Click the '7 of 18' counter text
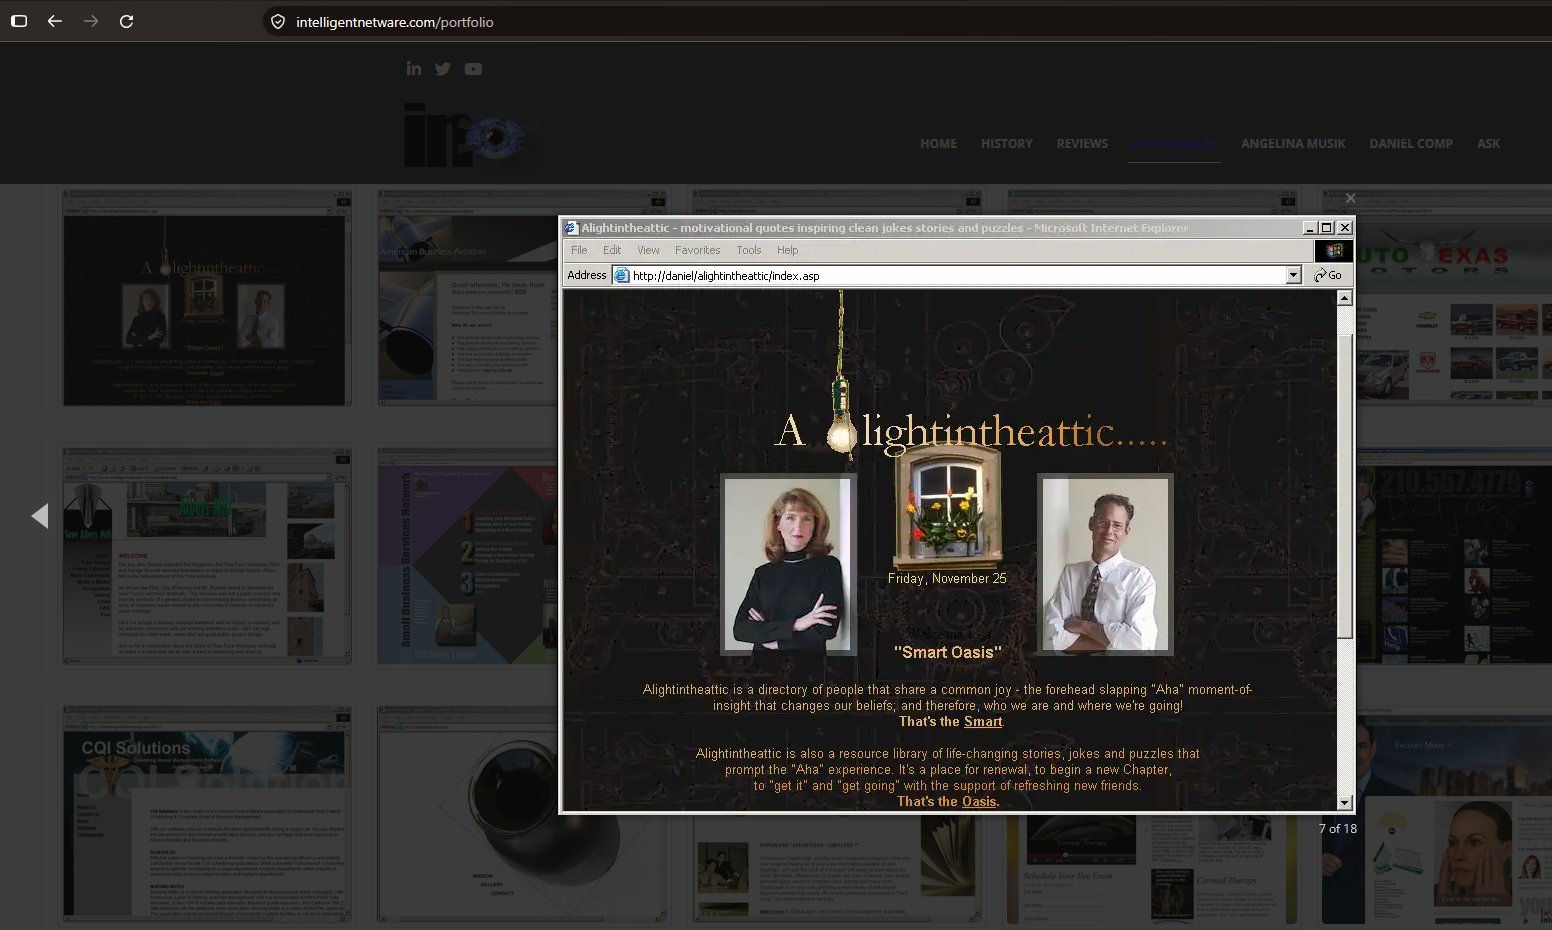The image size is (1552, 930). click(x=1337, y=828)
